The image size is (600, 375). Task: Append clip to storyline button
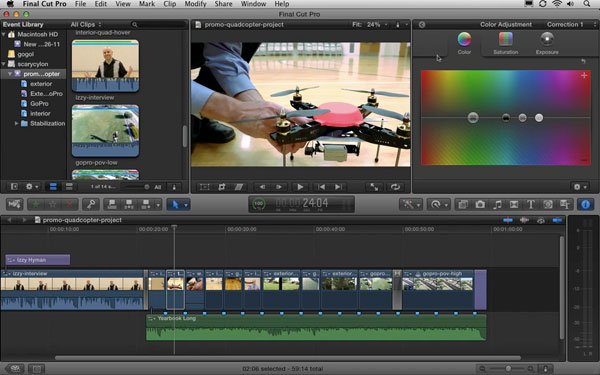146,204
